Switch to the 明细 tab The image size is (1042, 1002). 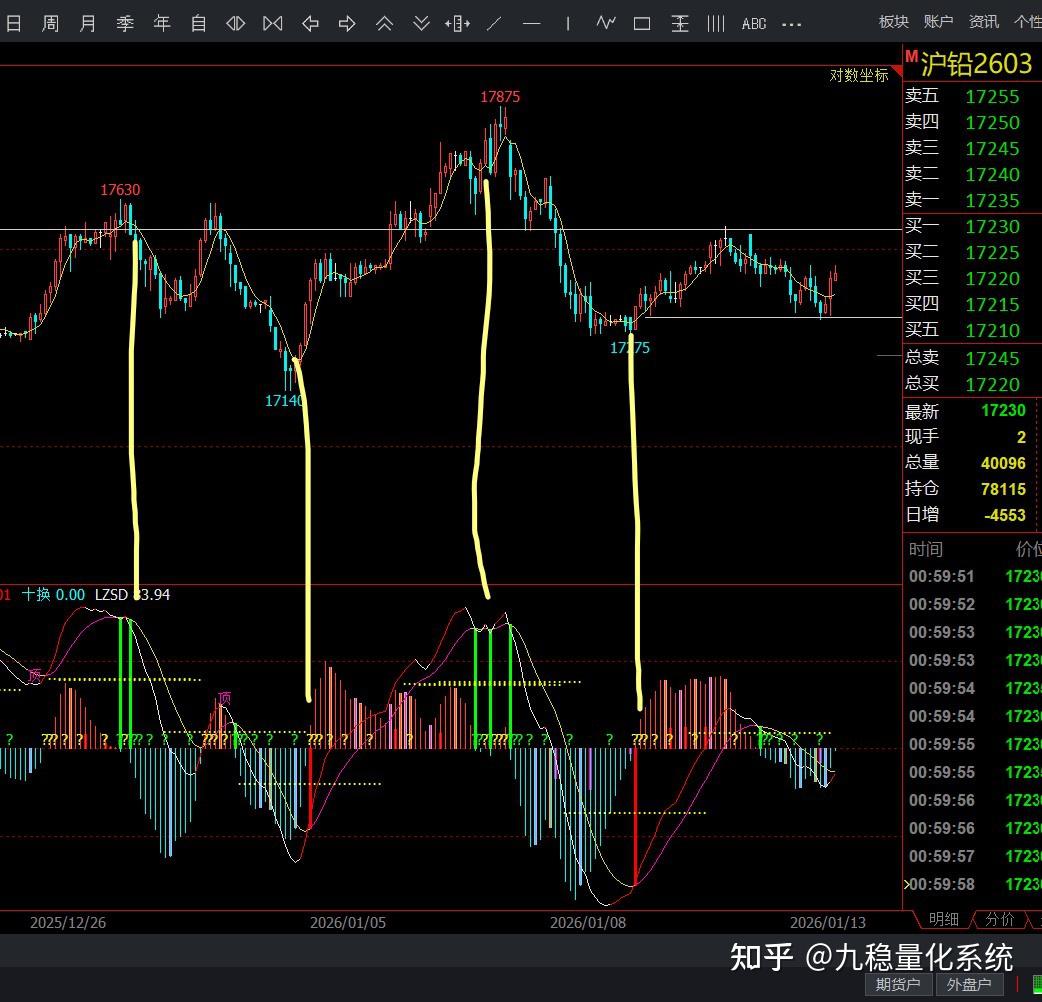click(944, 919)
